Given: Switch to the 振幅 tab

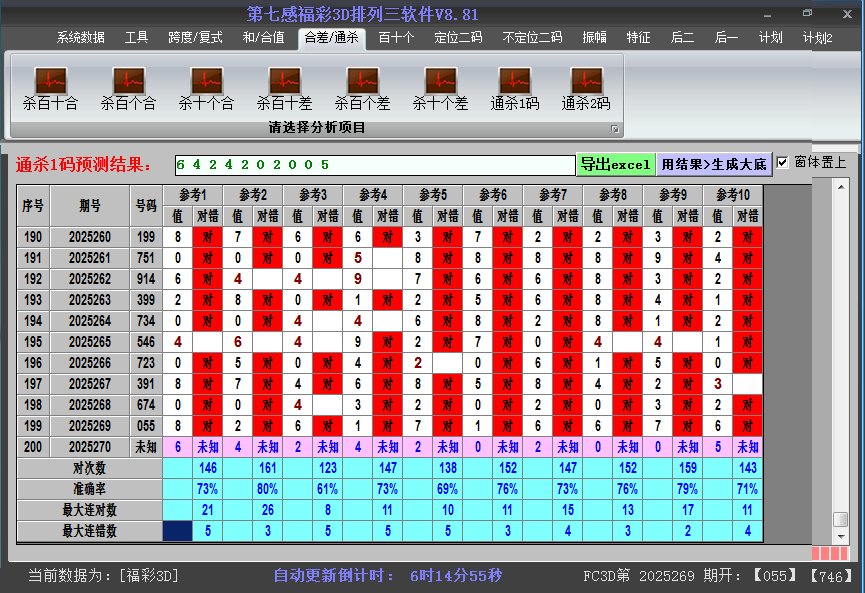Looking at the screenshot, I should tap(594, 38).
